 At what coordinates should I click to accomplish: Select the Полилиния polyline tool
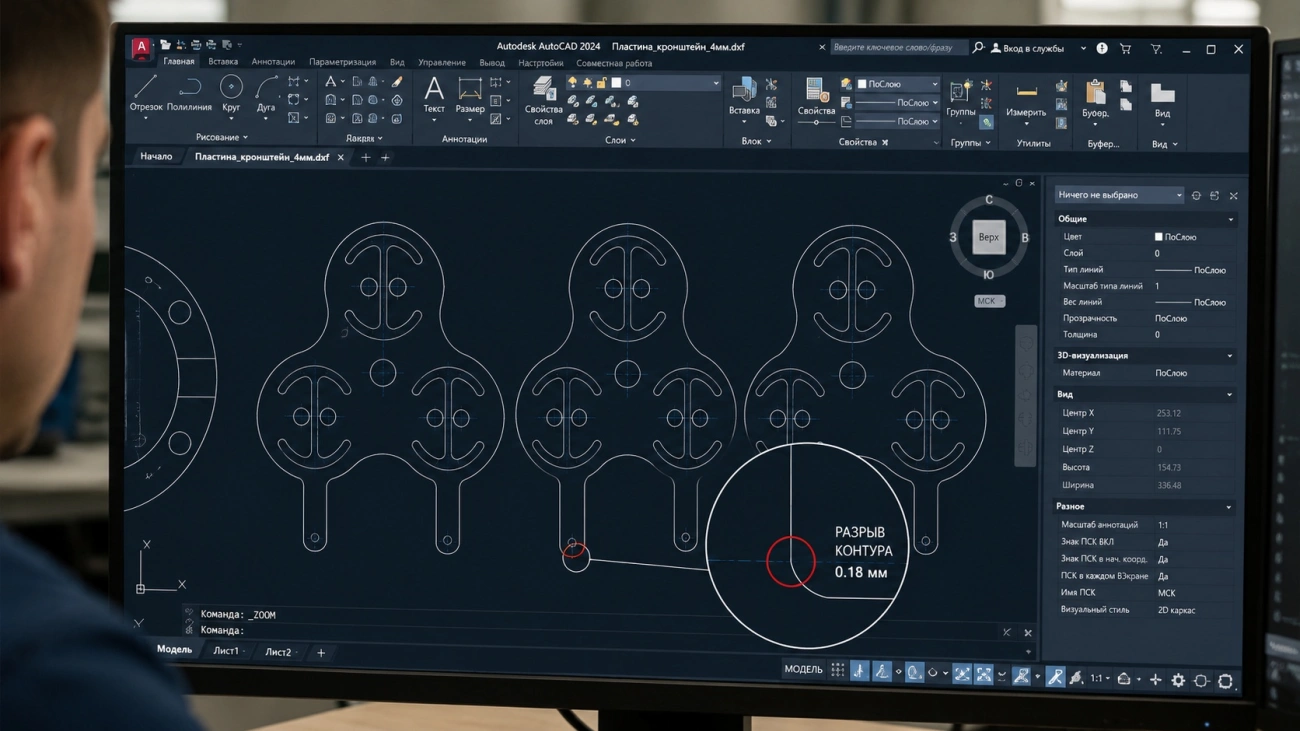tap(189, 93)
